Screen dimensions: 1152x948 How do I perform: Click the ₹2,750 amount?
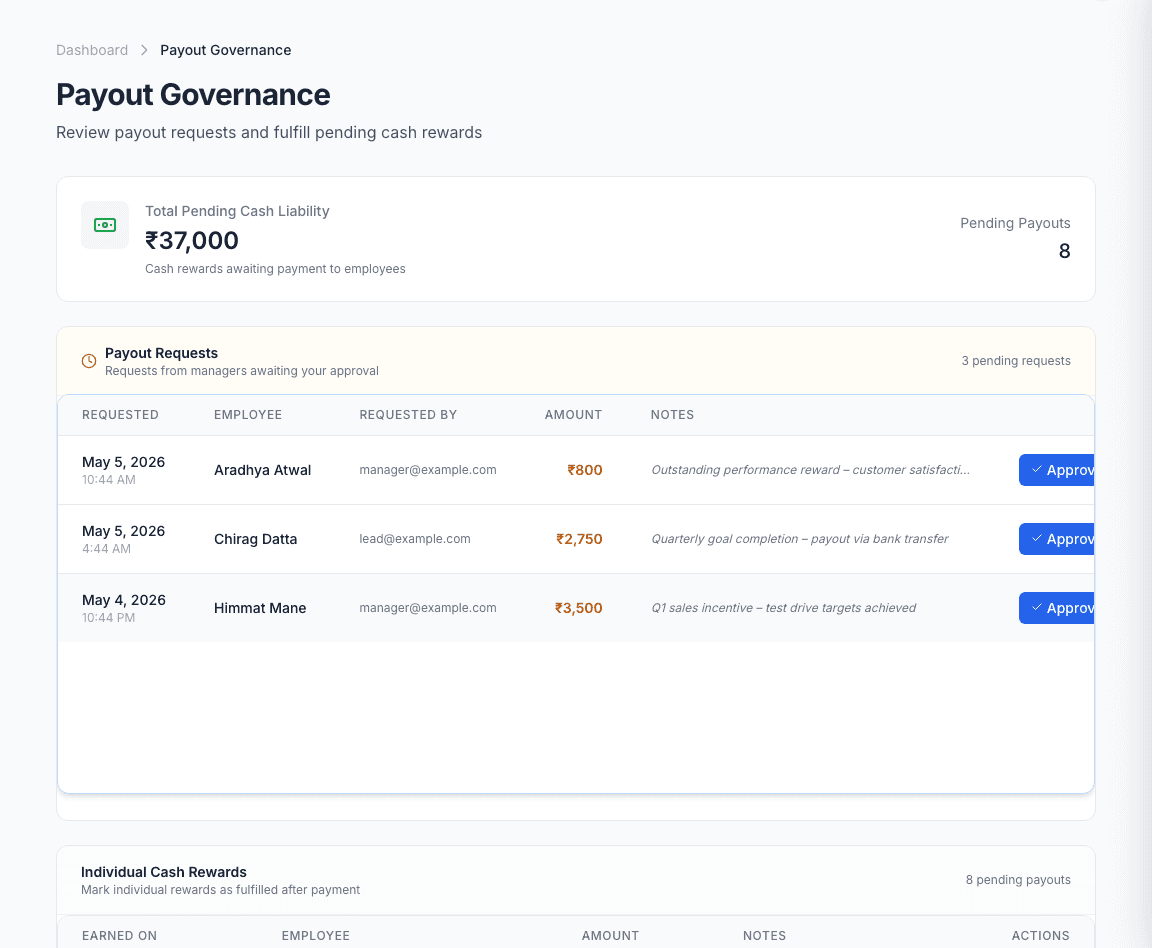[579, 539]
